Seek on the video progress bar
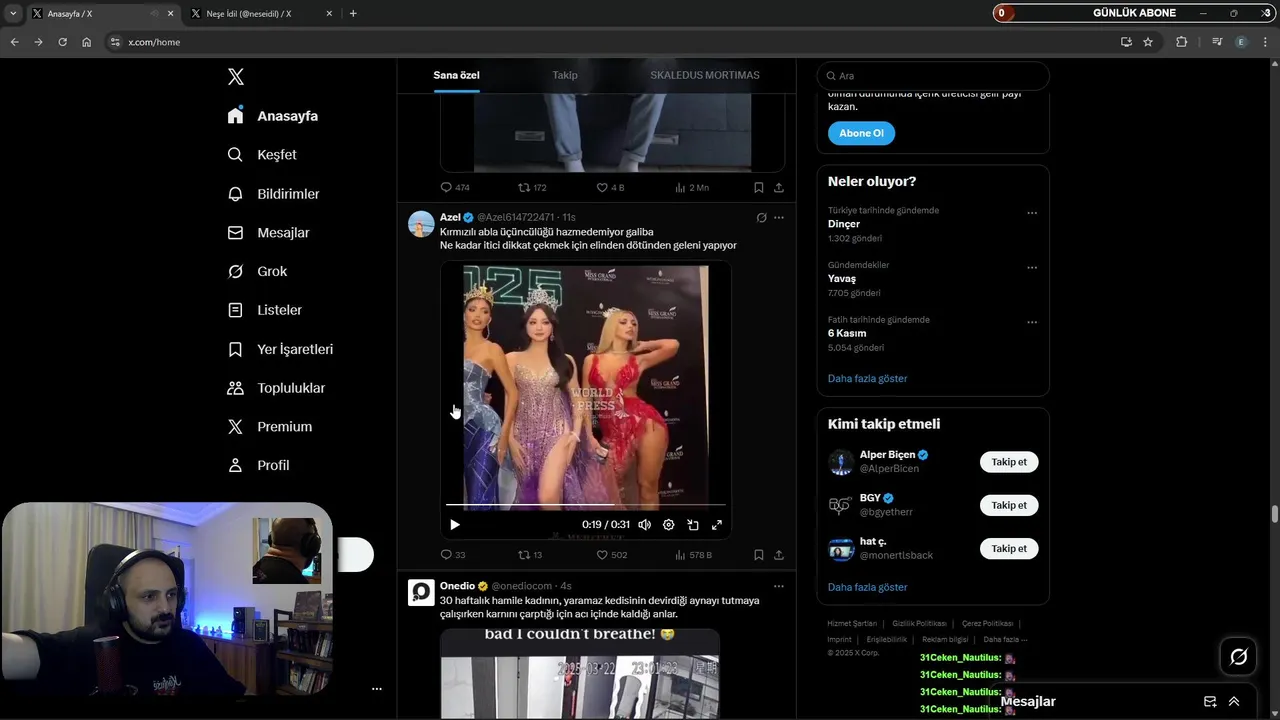The height and width of the screenshot is (720, 1280). [x=586, y=505]
